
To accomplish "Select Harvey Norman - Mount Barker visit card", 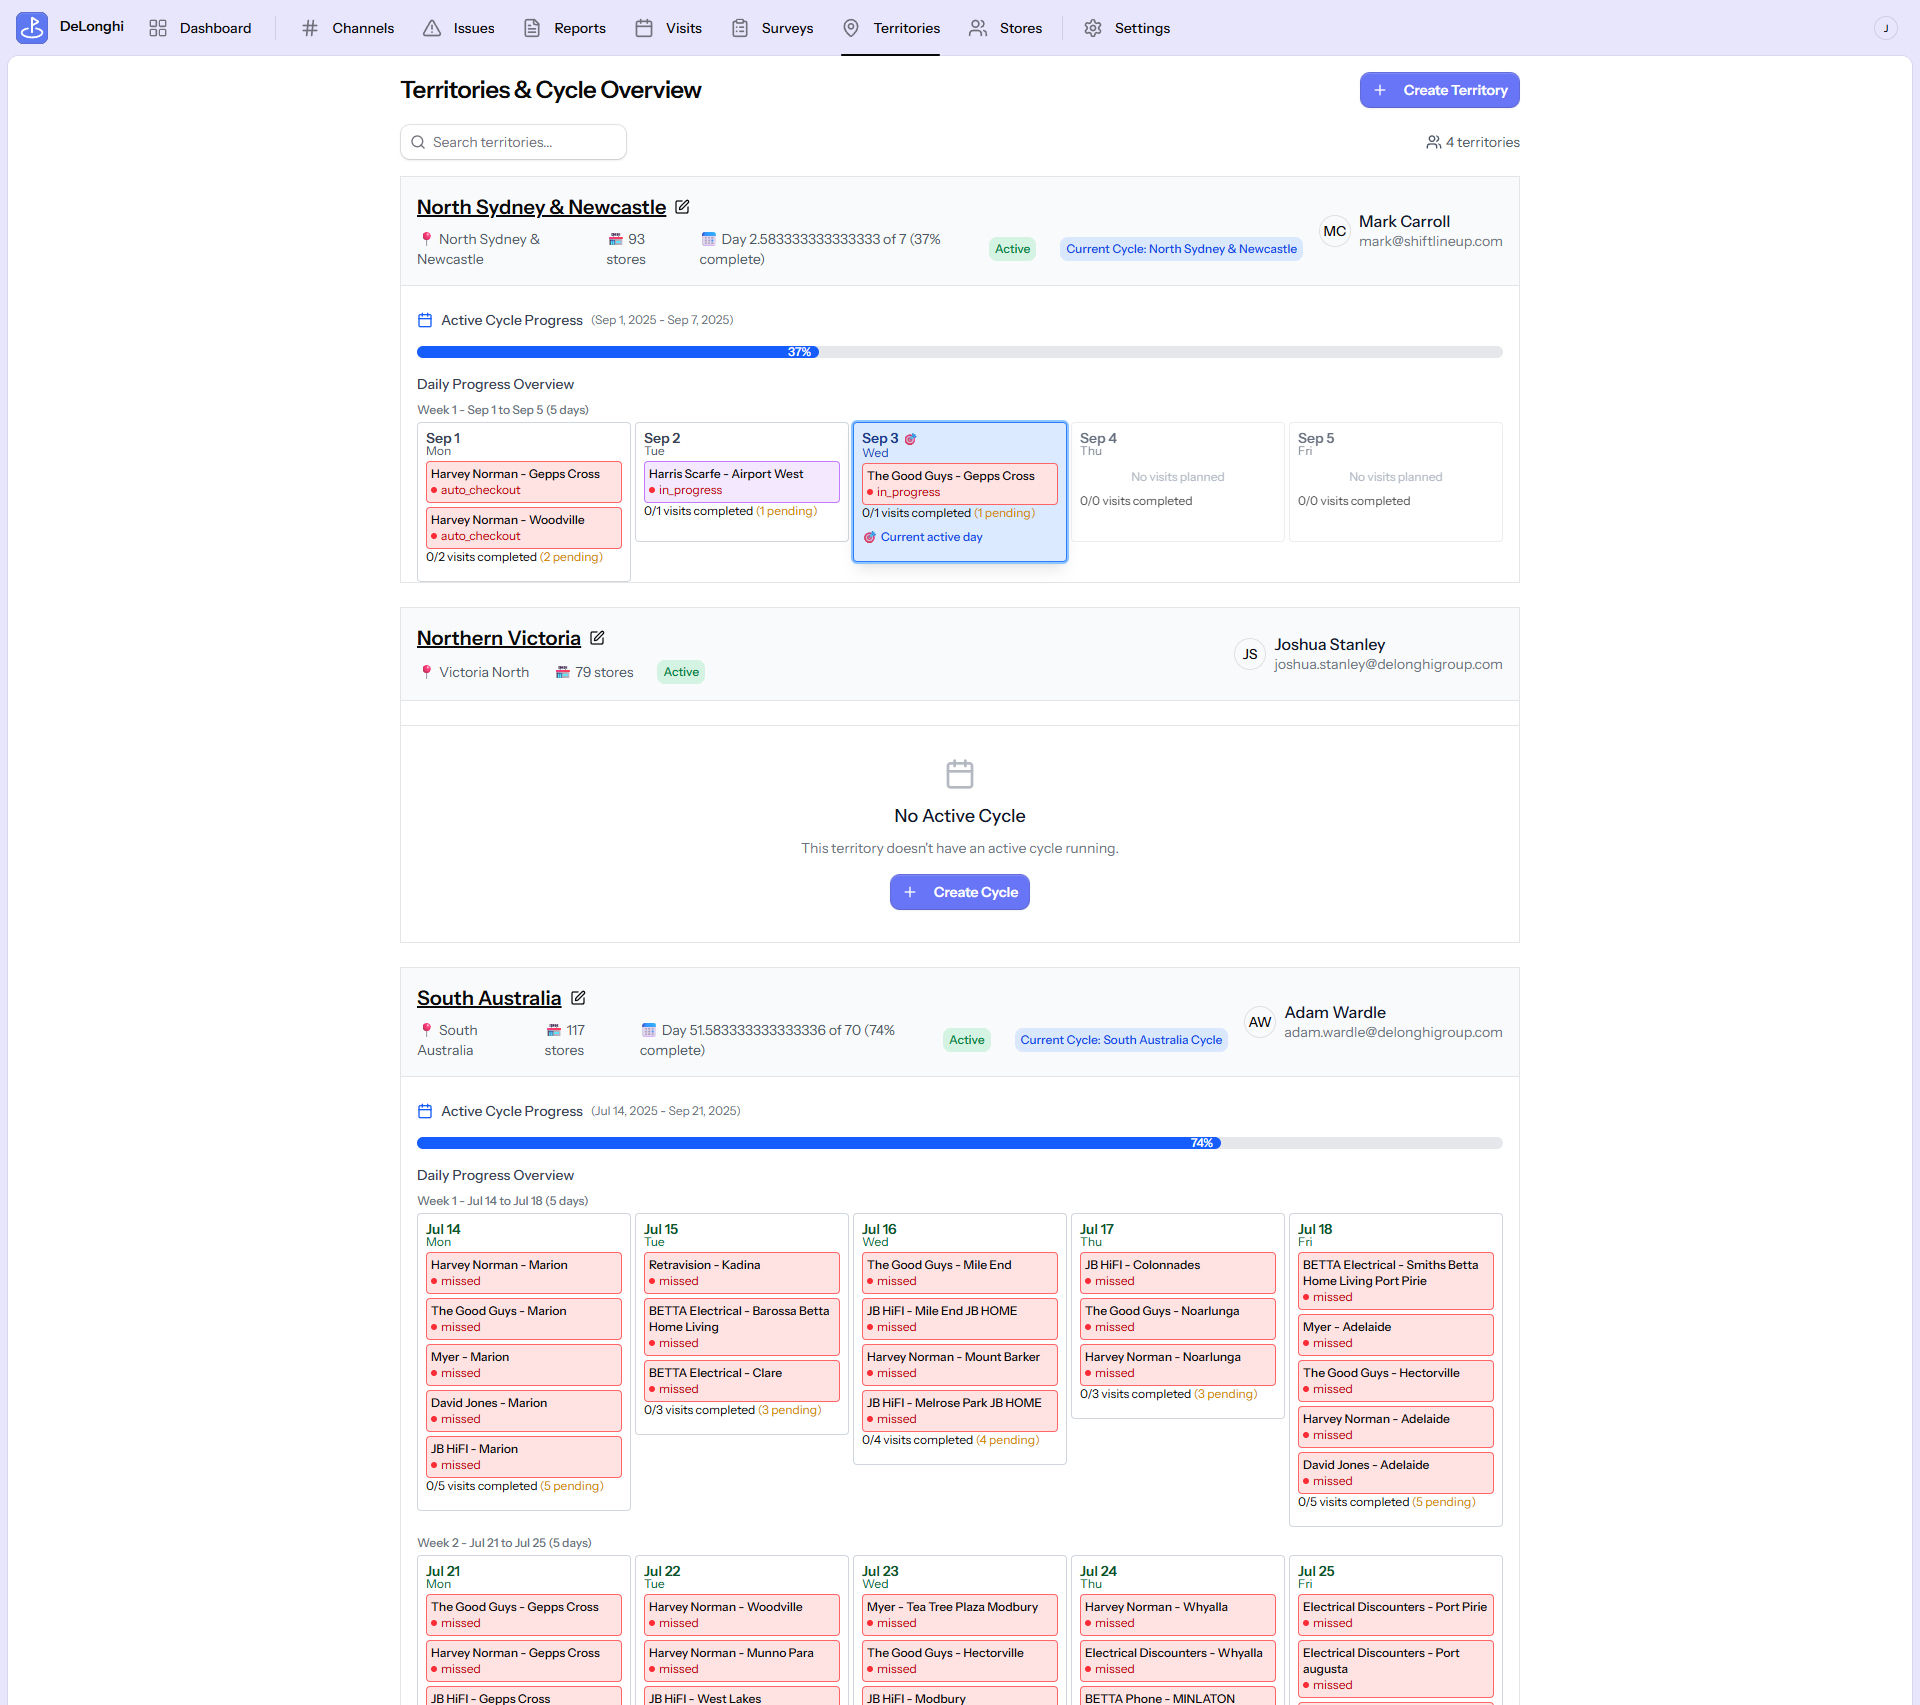I will [960, 1365].
